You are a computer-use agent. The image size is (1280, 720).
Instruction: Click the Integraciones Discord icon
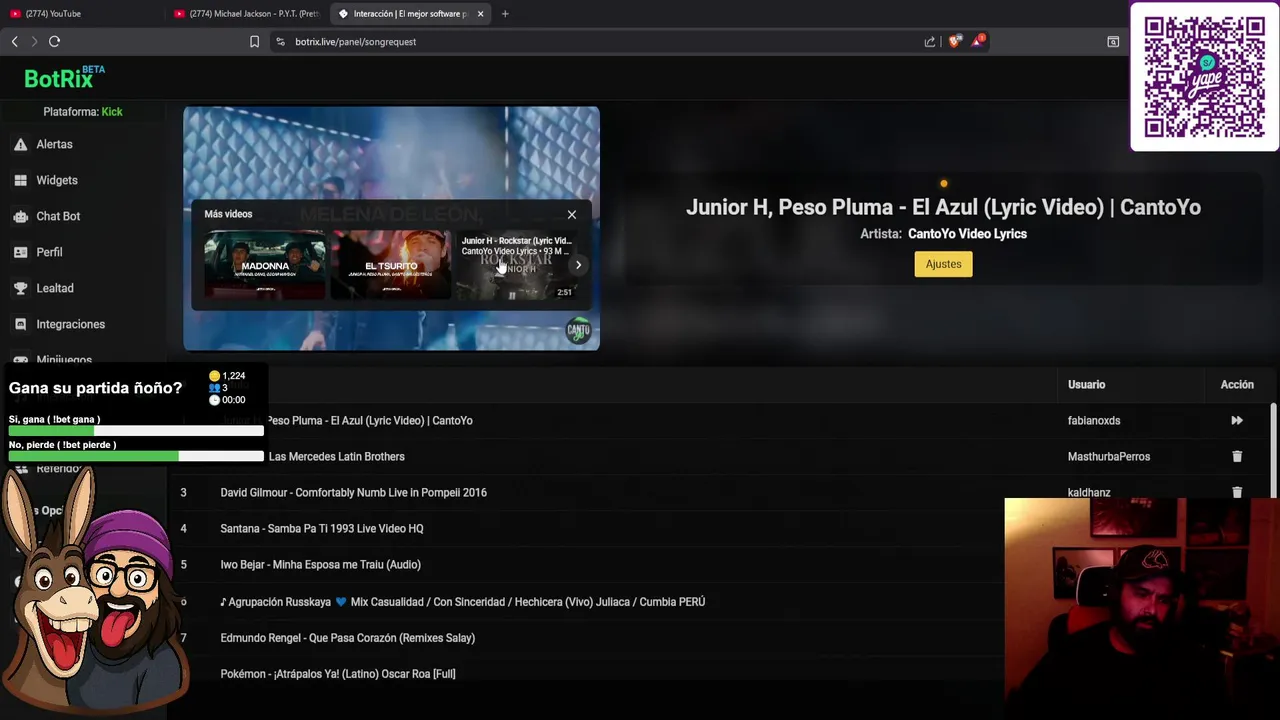[x=20, y=325]
